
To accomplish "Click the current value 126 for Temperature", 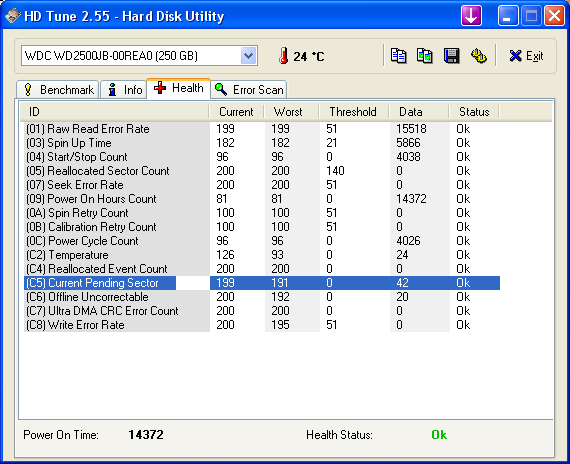I will pos(225,255).
